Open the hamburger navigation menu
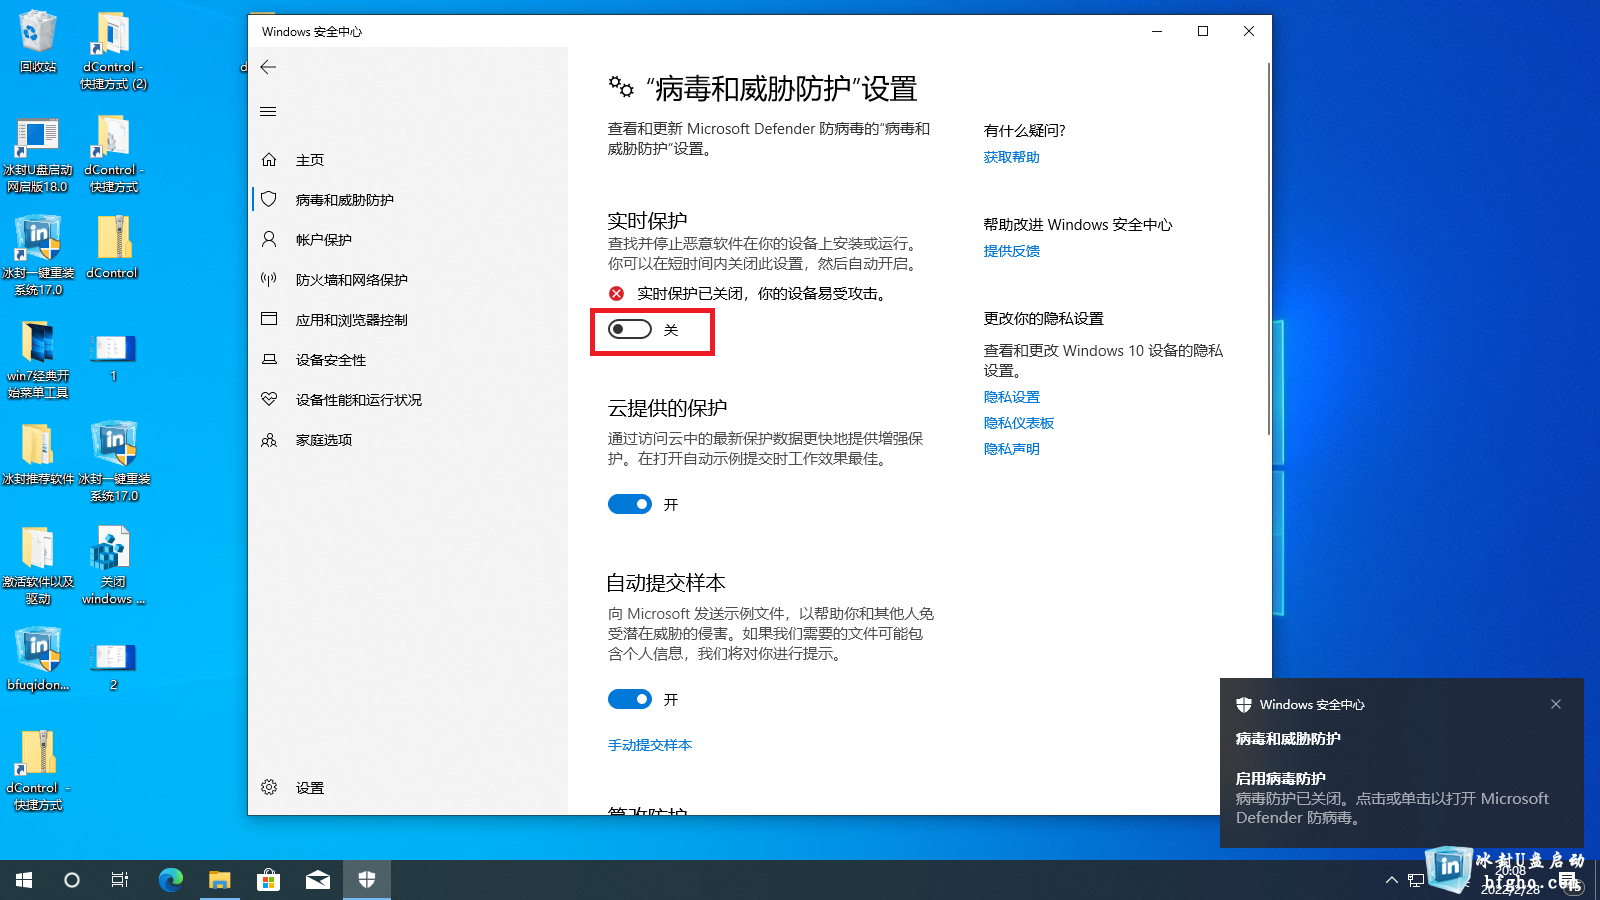Image resolution: width=1600 pixels, height=900 pixels. pyautogui.click(x=268, y=111)
